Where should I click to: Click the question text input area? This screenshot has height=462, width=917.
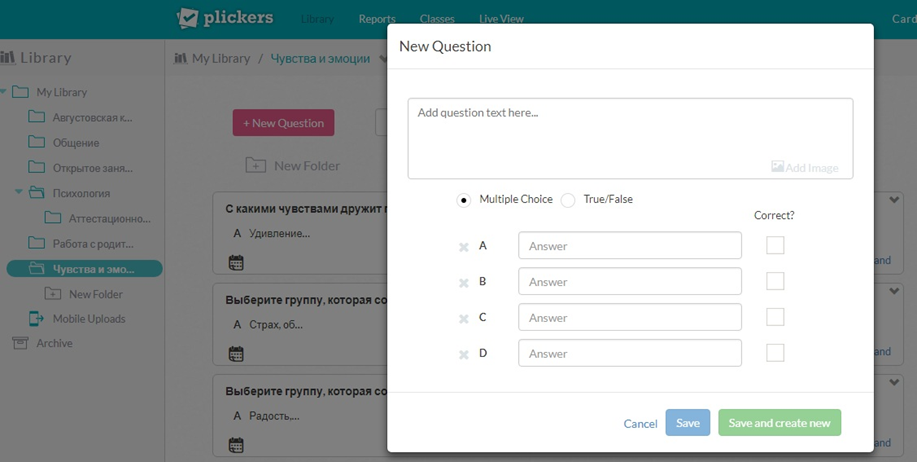pyautogui.click(x=630, y=130)
